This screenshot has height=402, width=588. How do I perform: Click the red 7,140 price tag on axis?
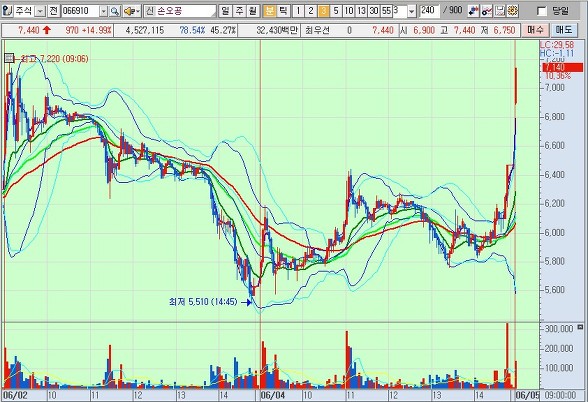point(562,68)
